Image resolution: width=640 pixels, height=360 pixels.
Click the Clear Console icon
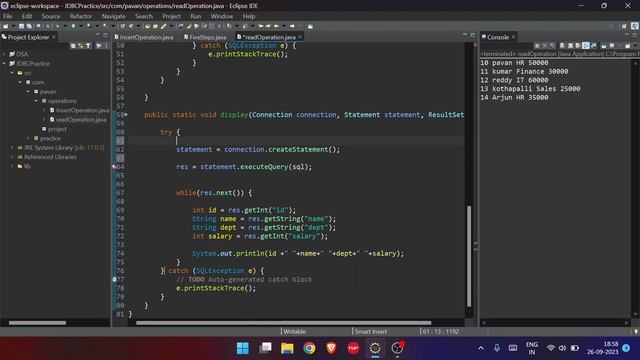tap(562, 46)
